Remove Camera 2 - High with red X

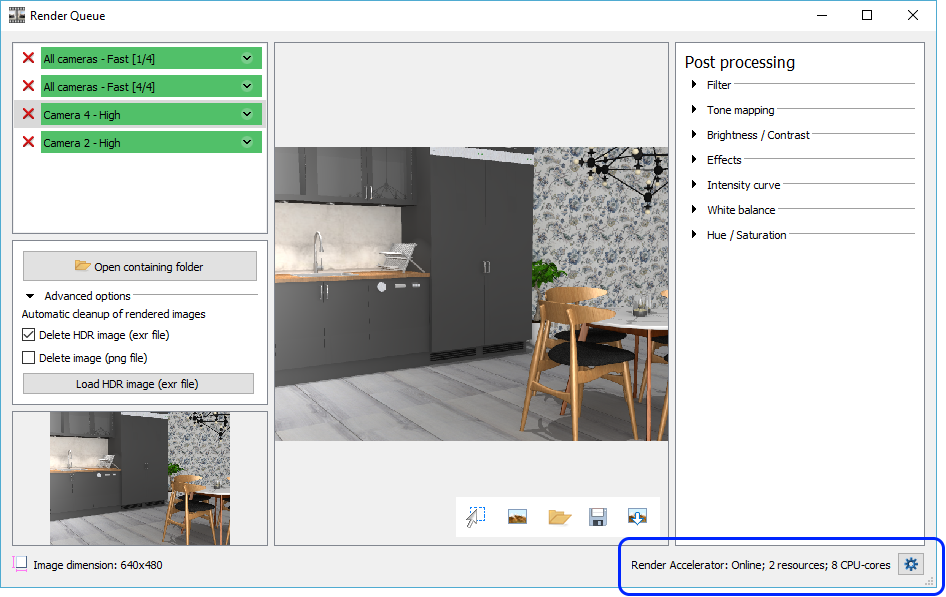[28, 142]
